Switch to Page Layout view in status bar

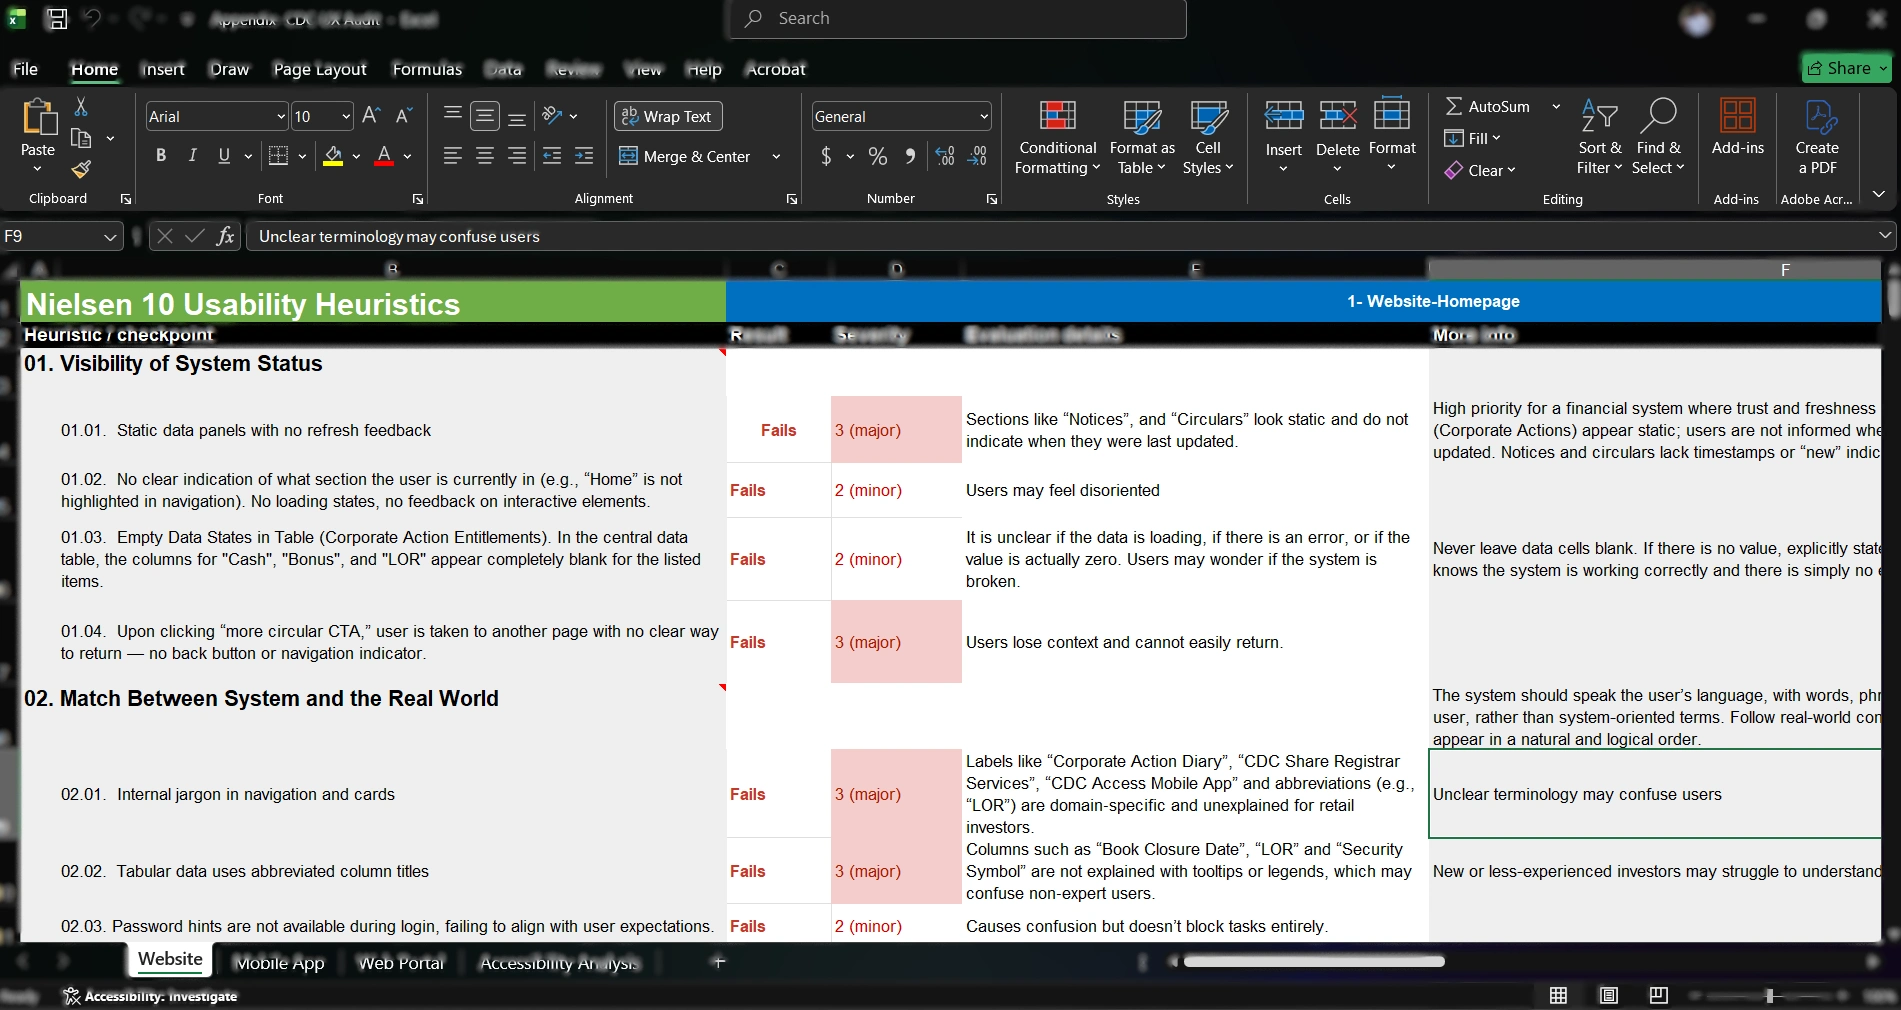coord(1609,995)
